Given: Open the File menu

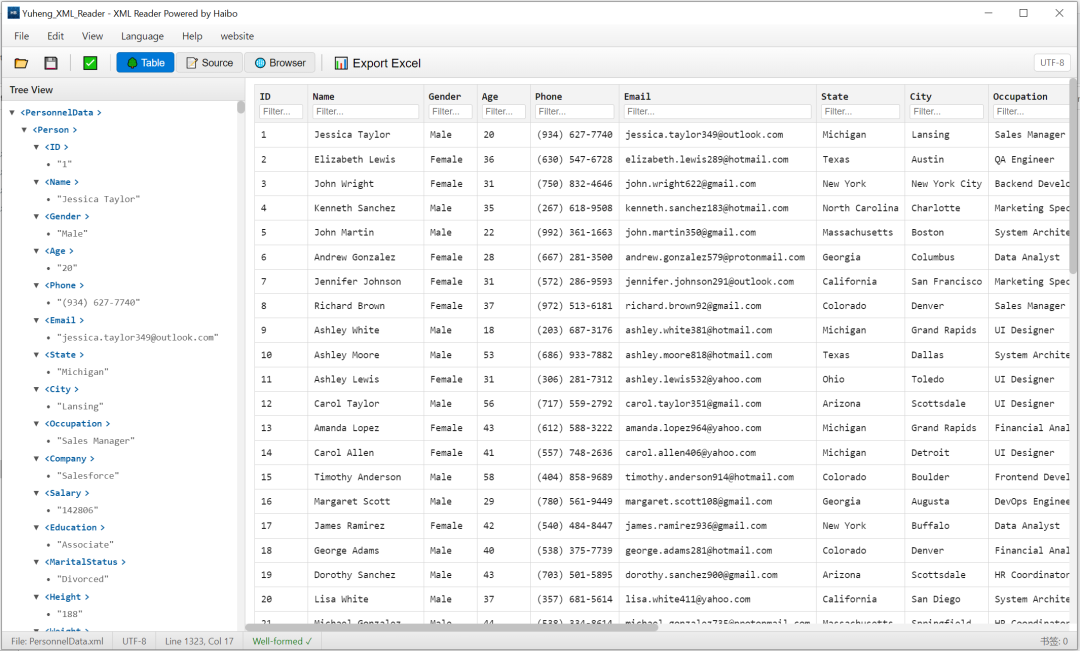Looking at the screenshot, I should tap(21, 36).
